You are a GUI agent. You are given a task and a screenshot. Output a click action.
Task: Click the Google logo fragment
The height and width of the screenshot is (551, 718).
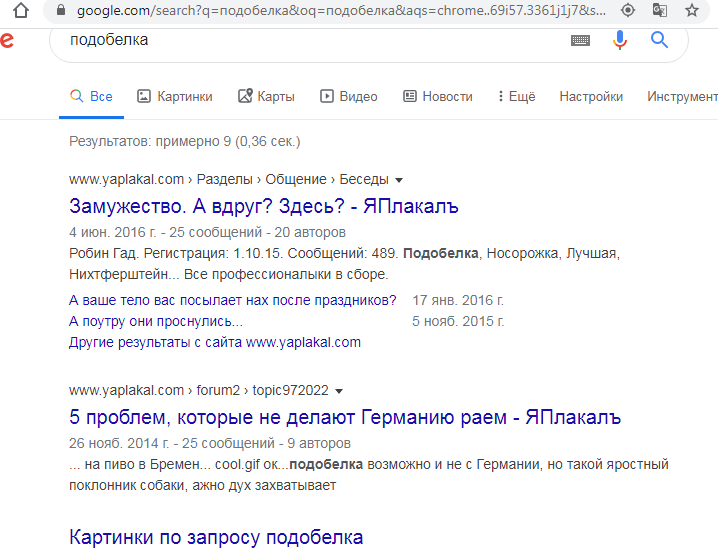pos(7,40)
